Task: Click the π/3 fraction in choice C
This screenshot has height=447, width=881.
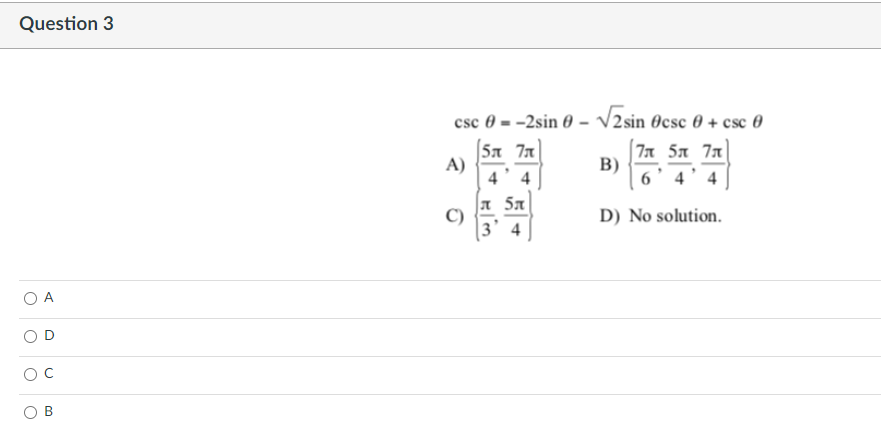Action: 486,217
